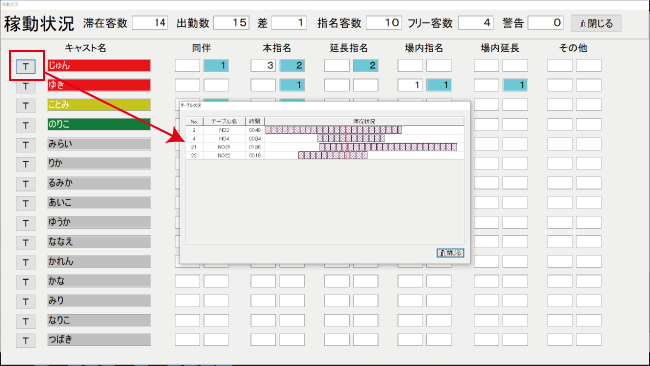This screenshot has height=366, width=650.
Task: Select the gray かな cast name bar
Action: click(99, 281)
